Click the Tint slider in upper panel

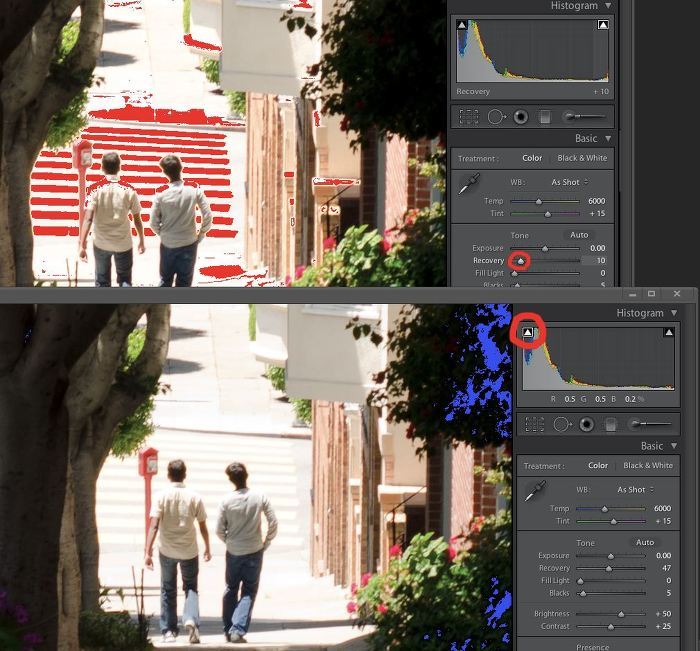pyautogui.click(x=545, y=214)
